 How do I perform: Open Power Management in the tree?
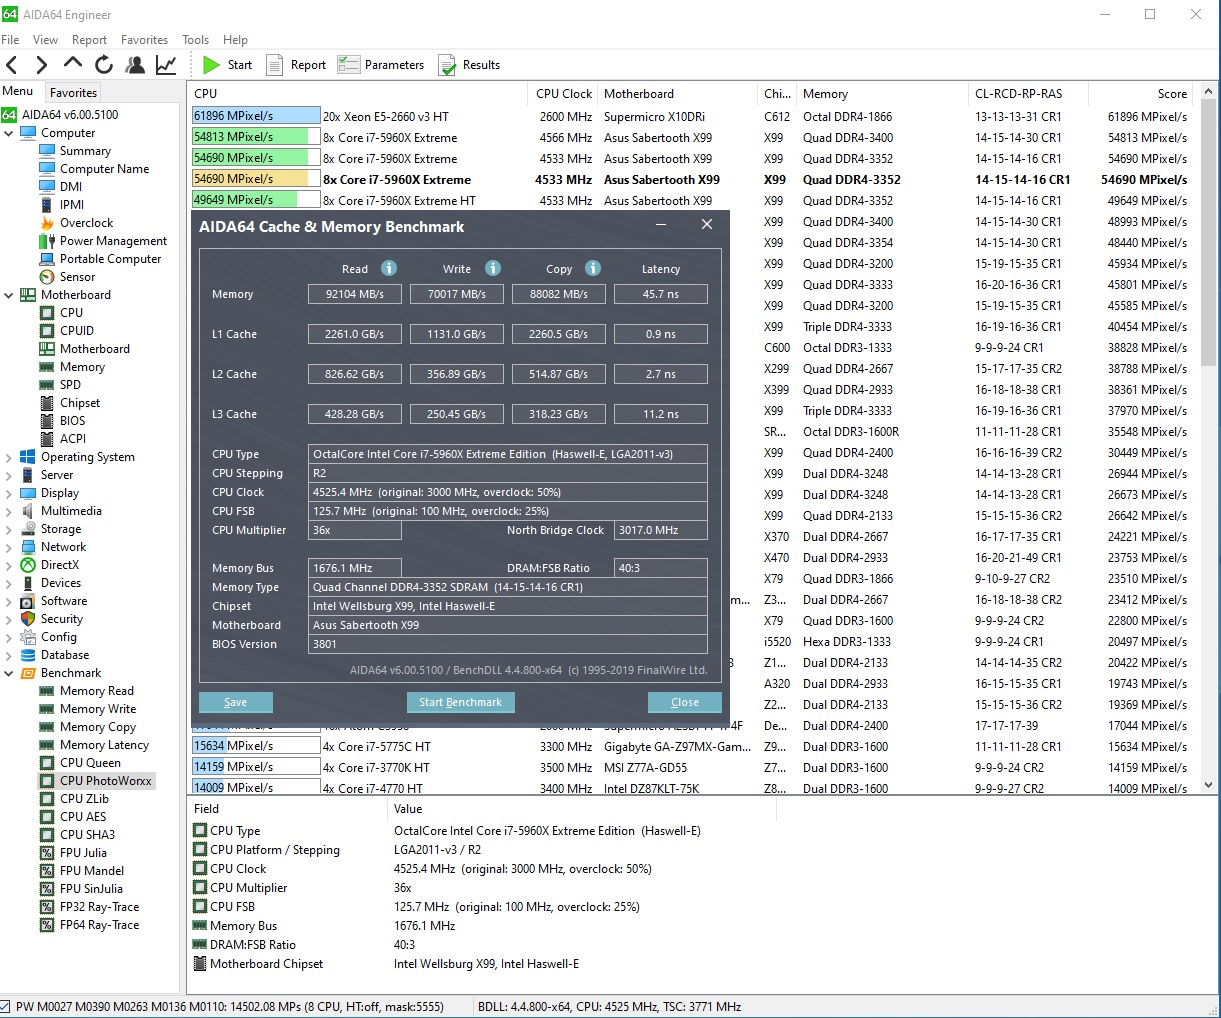113,241
